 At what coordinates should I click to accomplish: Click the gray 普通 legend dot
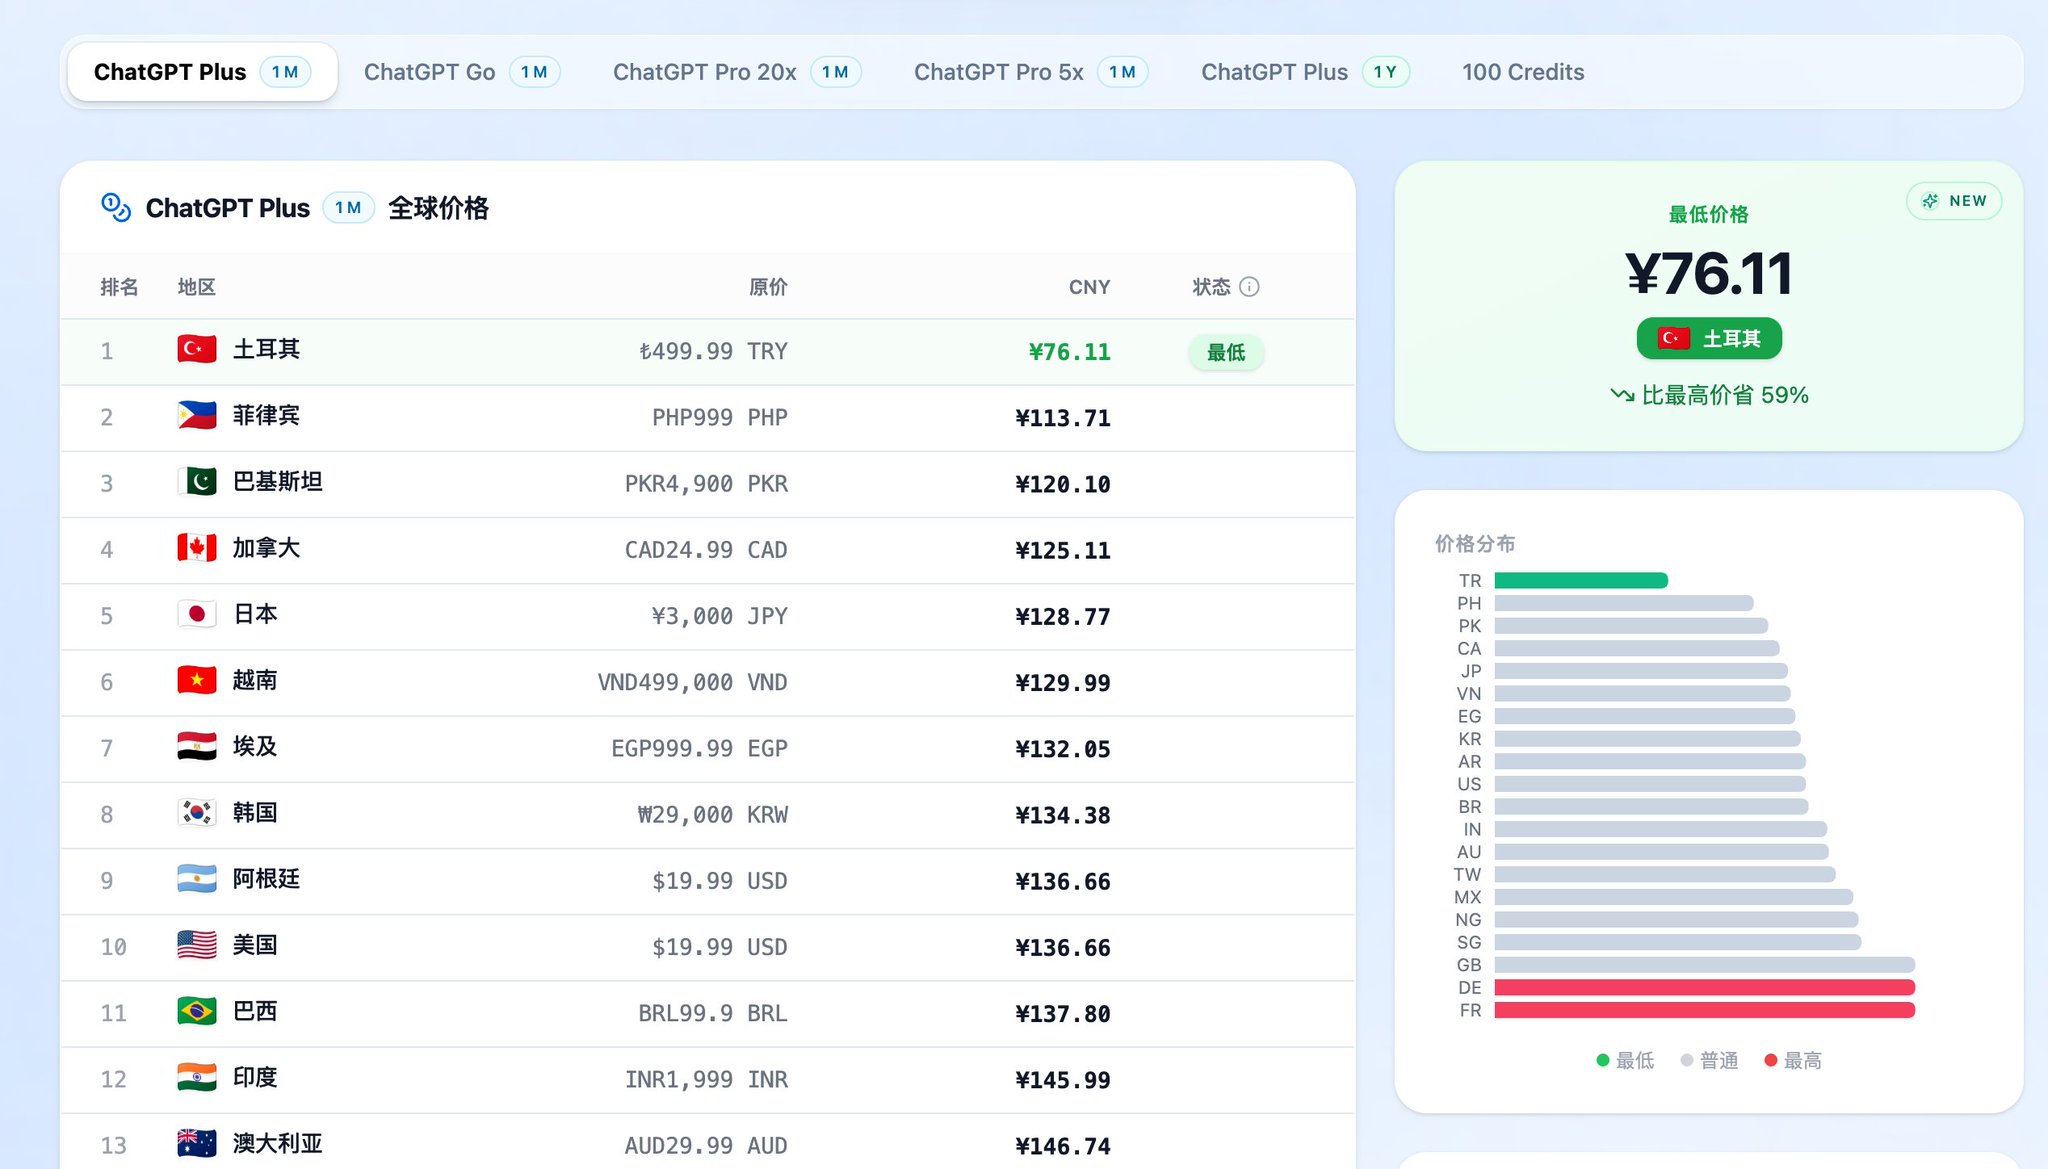(x=1687, y=1060)
